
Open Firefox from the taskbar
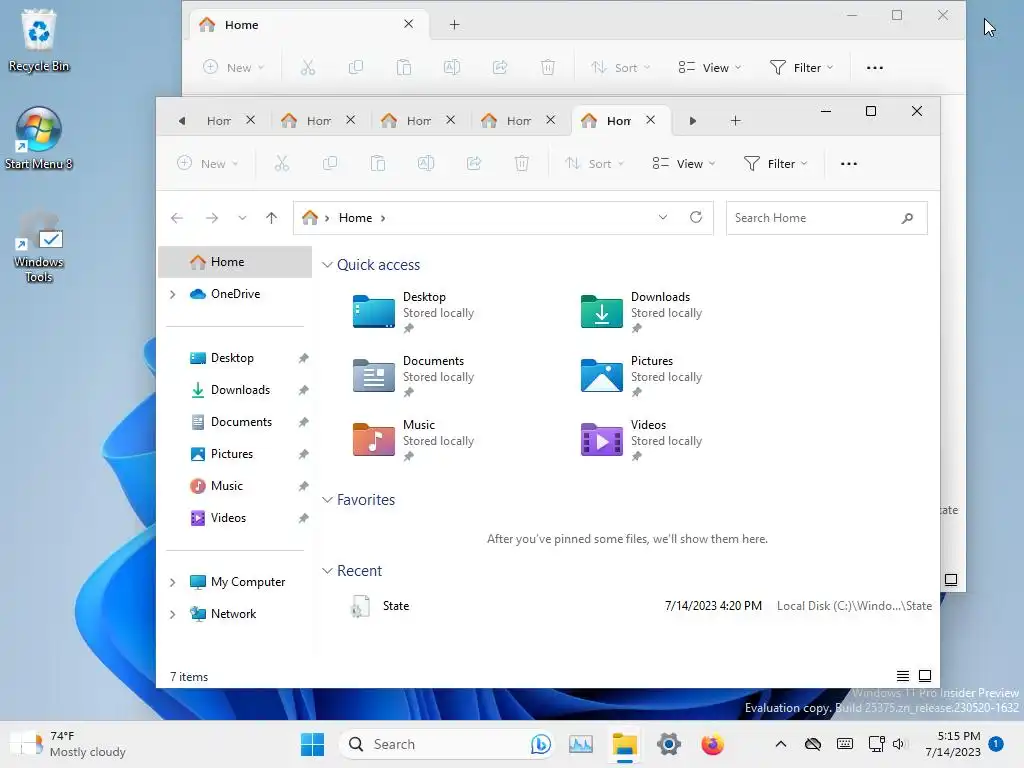pos(712,744)
